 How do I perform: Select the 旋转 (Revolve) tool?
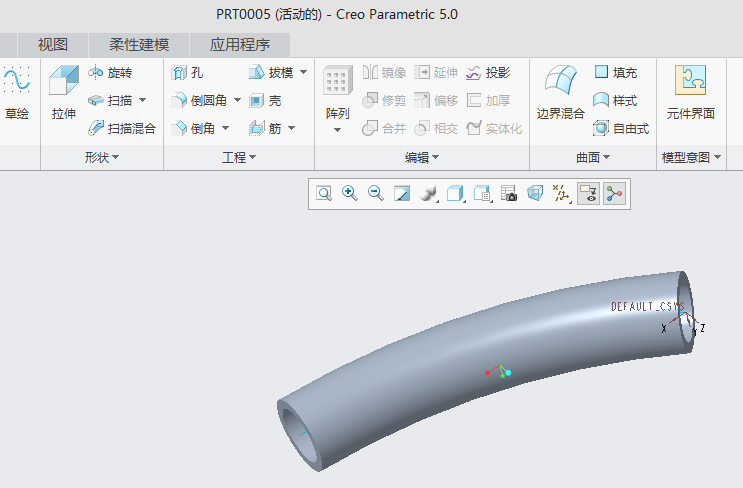110,72
